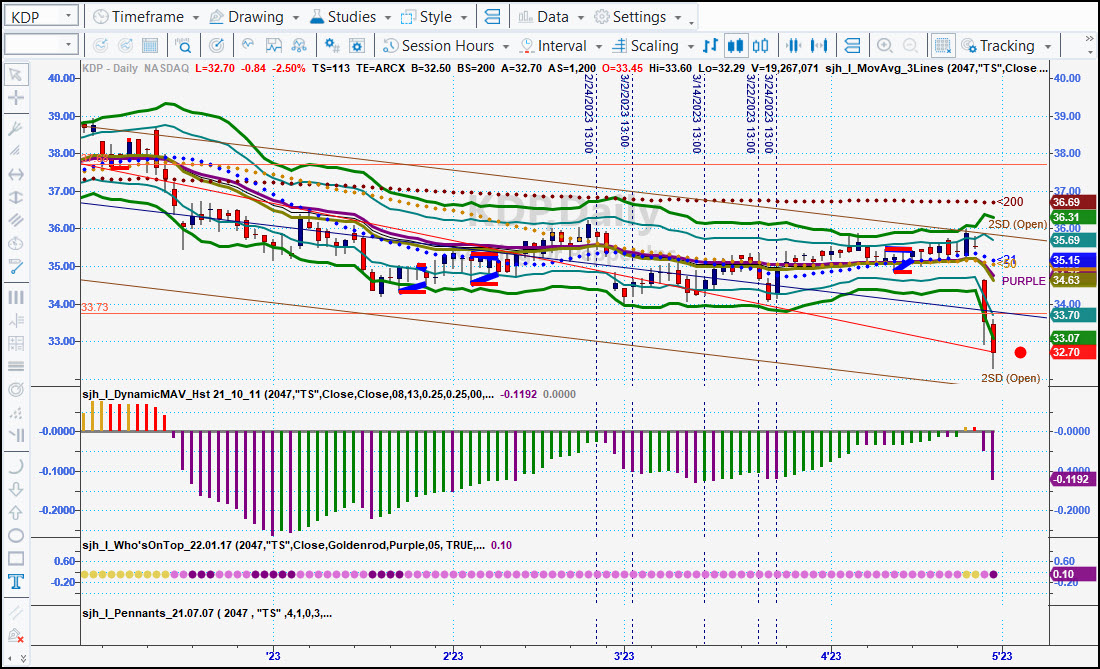Click the Session Hours button
This screenshot has height=669, width=1100.
point(438,46)
